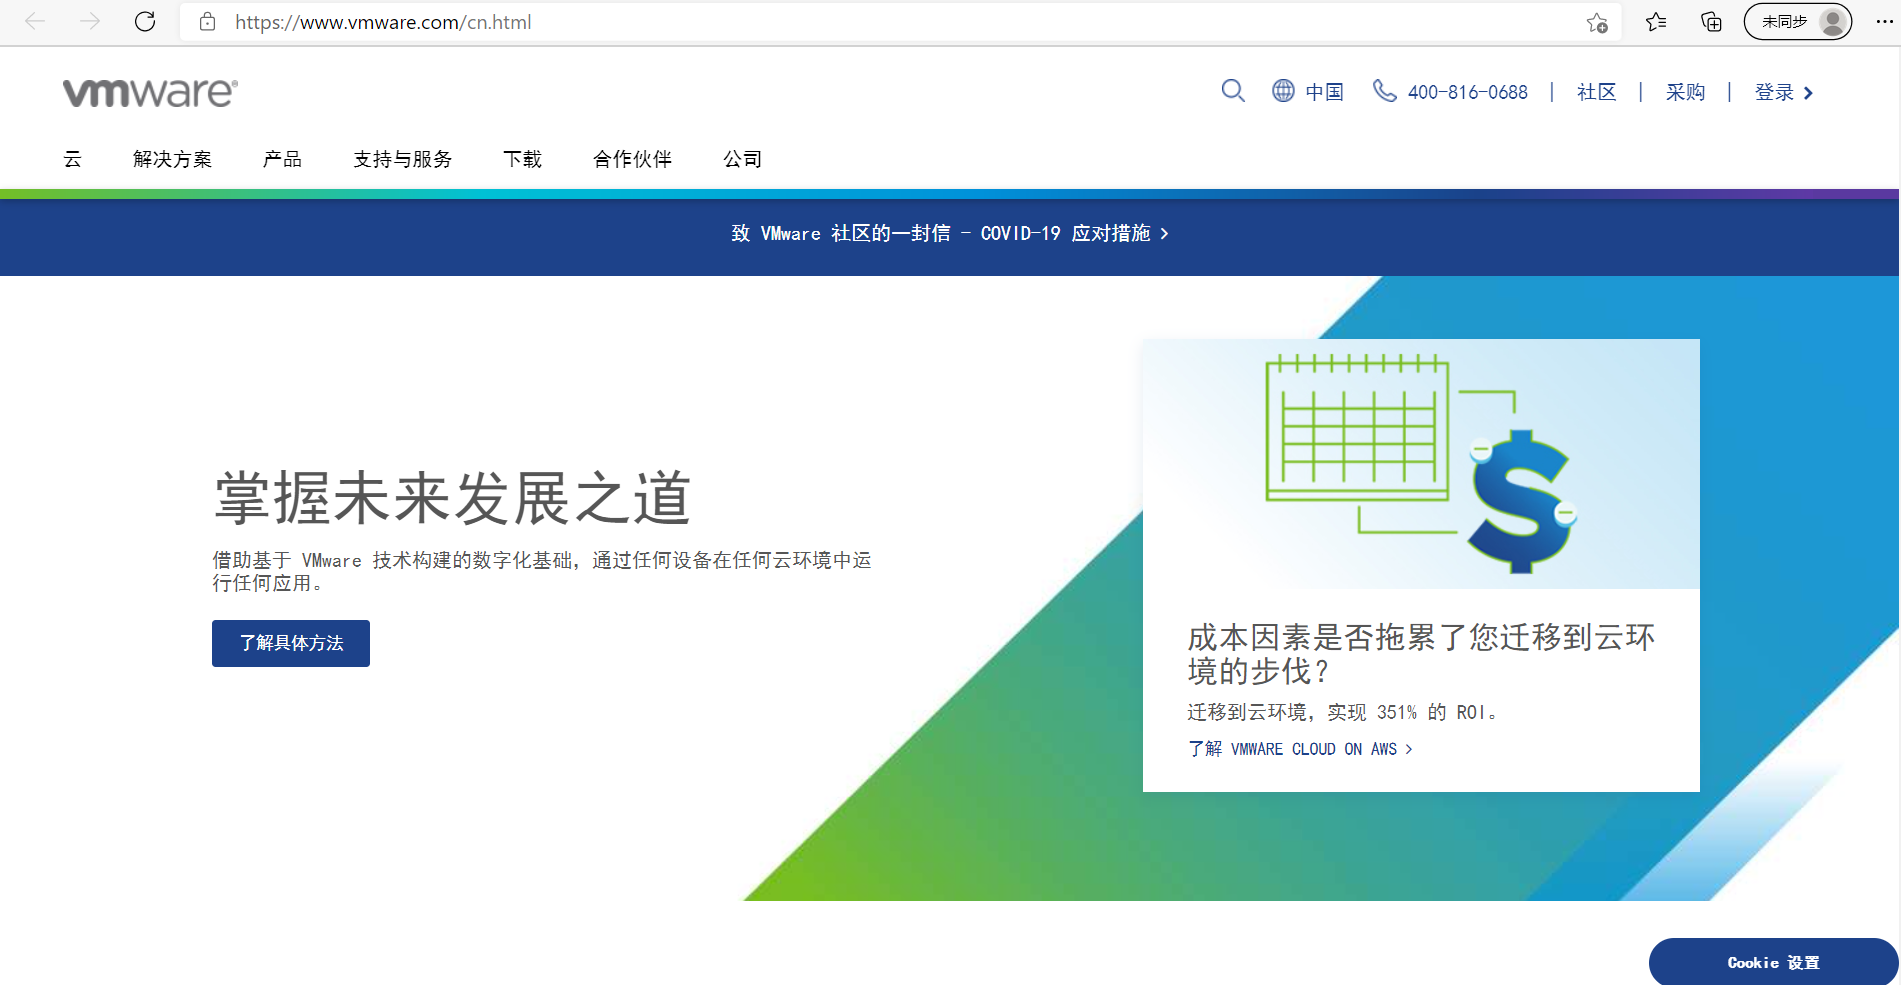
Task: Click the Collections icon in the browser toolbar
Action: (1710, 21)
